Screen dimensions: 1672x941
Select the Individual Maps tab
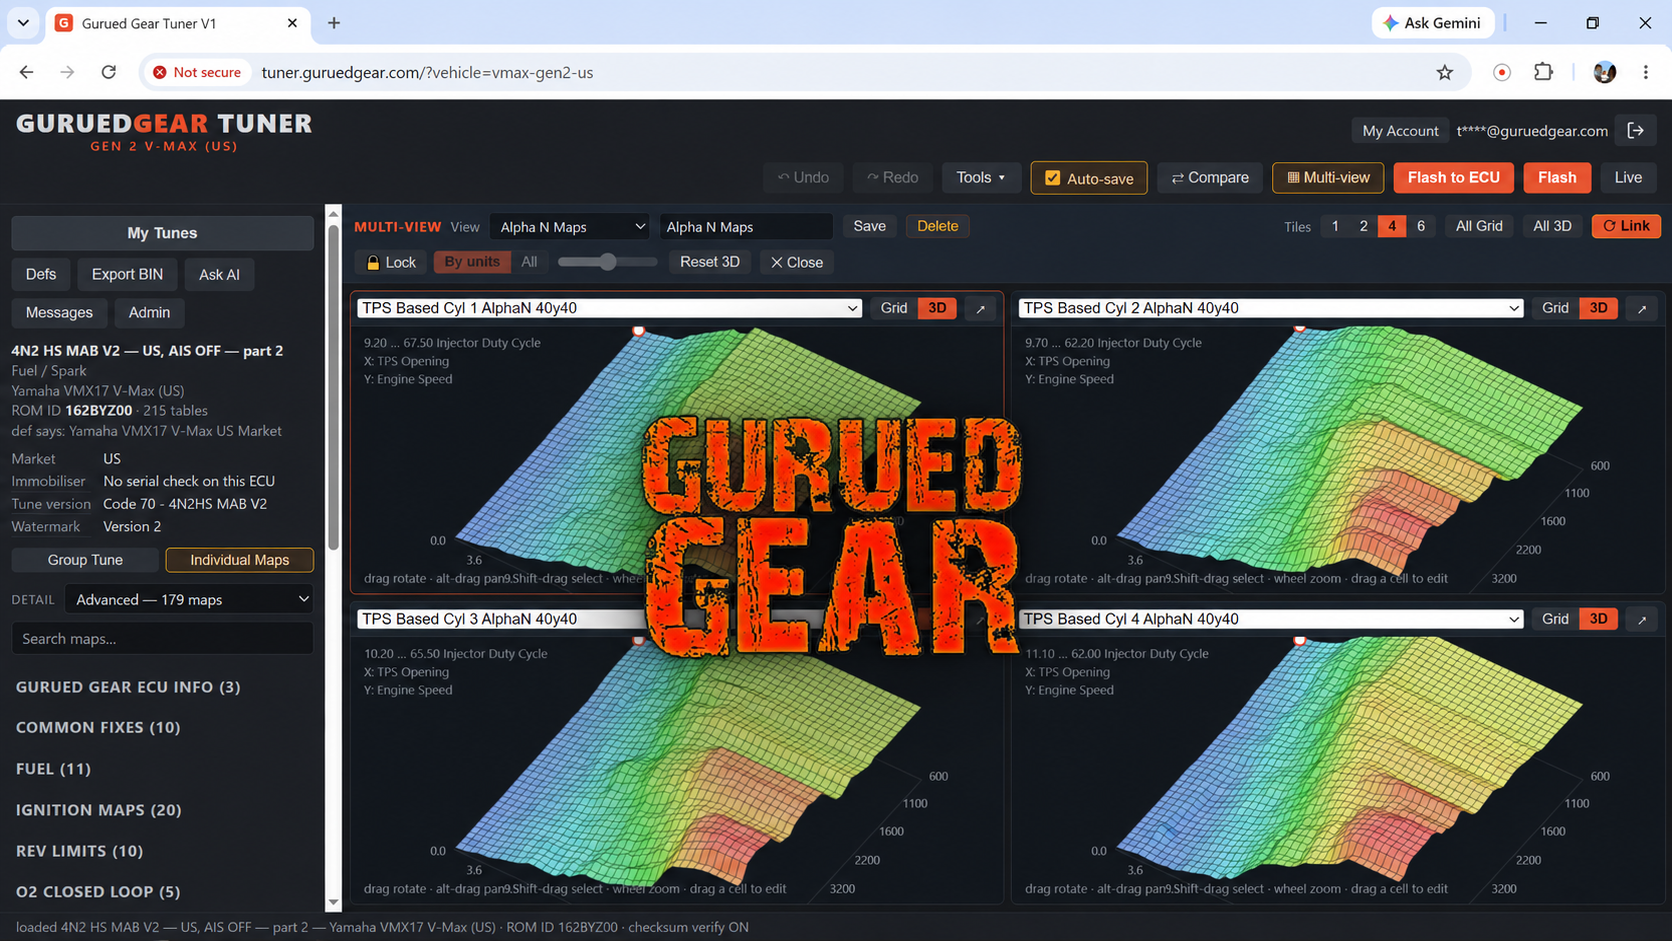239,560
